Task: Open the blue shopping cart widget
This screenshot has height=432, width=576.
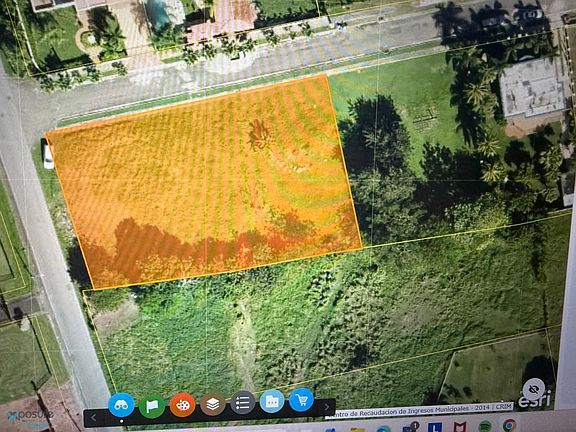Action: [301, 400]
